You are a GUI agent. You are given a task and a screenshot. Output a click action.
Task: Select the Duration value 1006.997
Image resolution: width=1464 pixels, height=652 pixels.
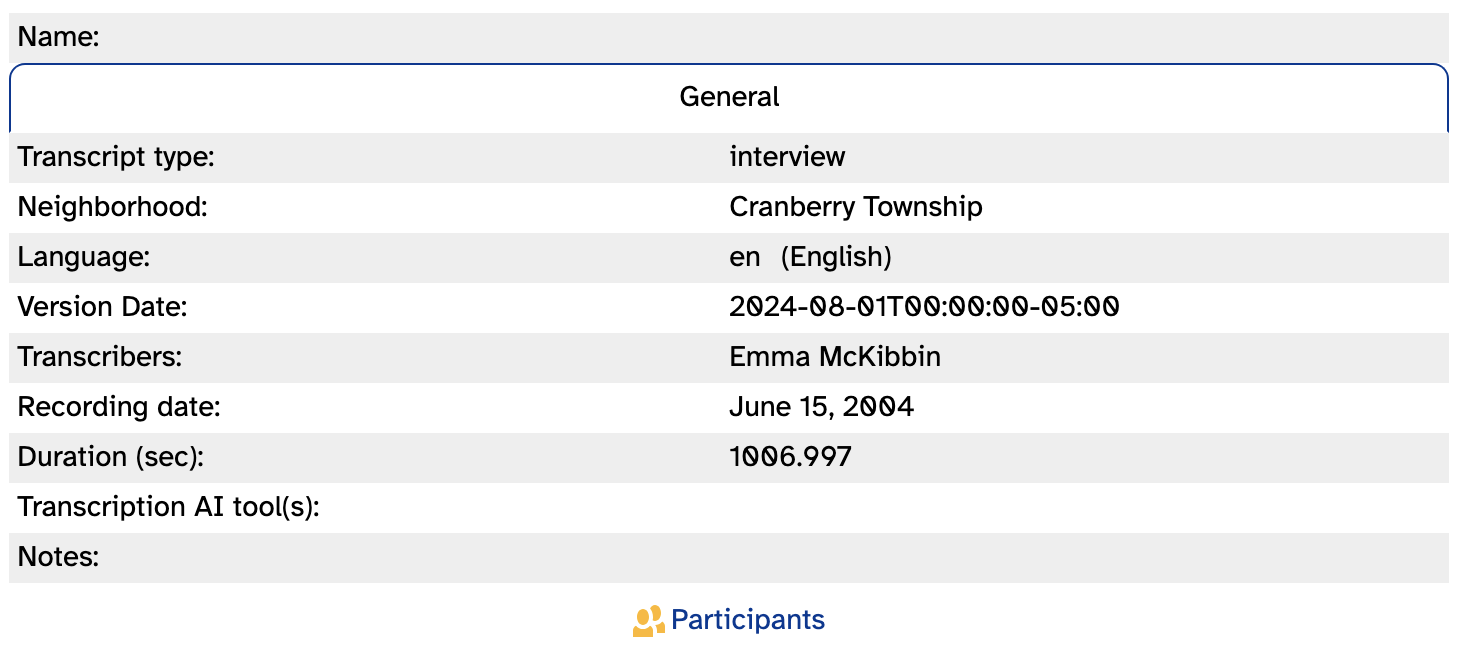click(x=790, y=457)
